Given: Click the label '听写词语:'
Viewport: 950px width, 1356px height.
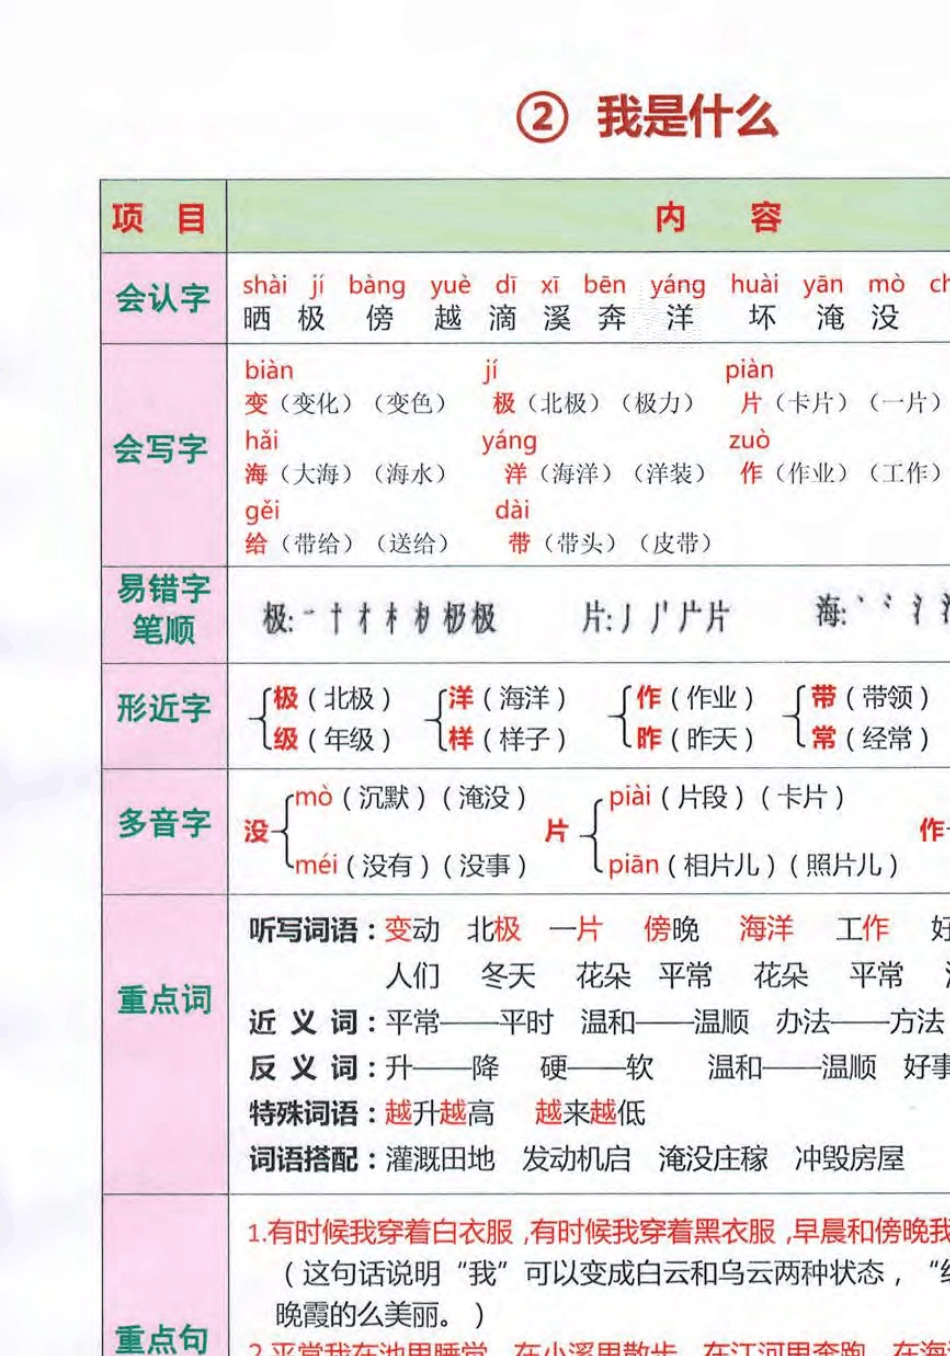Looking at the screenshot, I should click(313, 931).
